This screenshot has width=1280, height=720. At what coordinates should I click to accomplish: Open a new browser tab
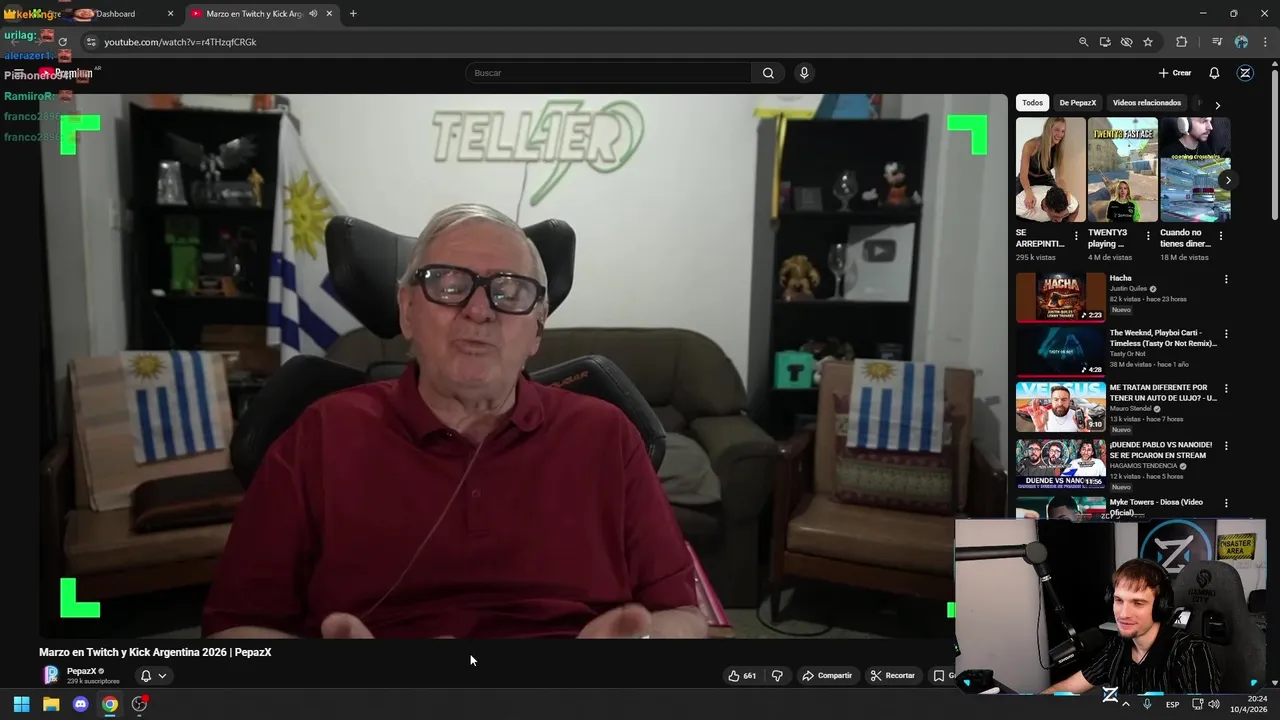pos(353,14)
